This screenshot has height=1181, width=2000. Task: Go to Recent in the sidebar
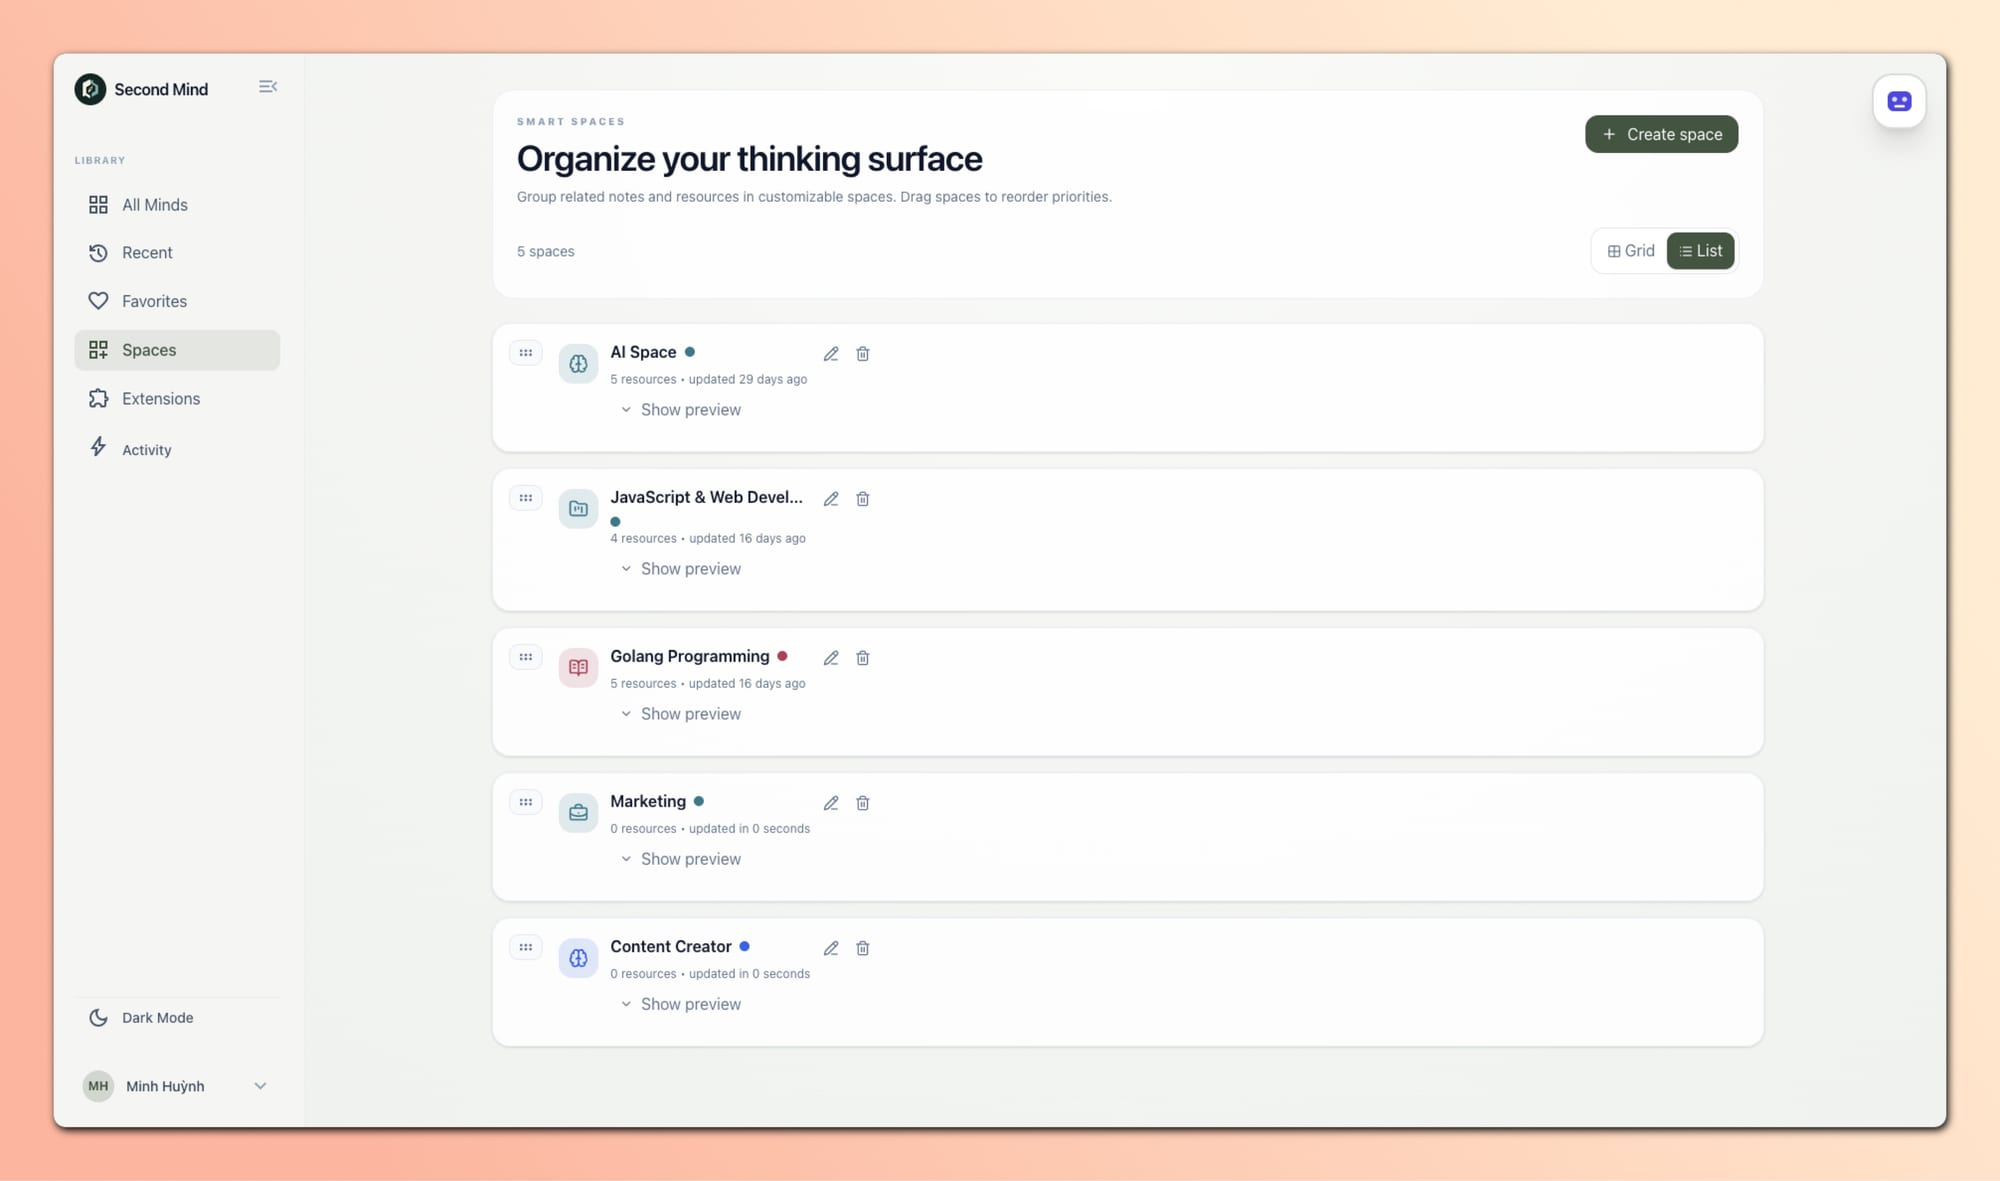[177, 253]
